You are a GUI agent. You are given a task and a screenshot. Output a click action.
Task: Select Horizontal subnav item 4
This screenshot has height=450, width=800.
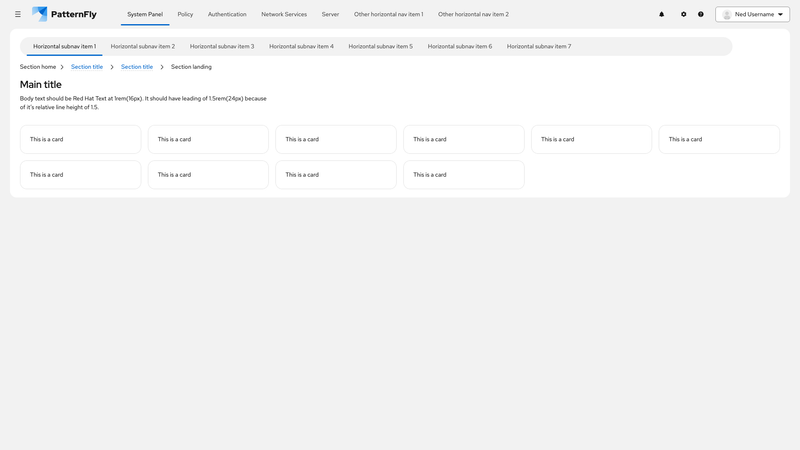(x=302, y=46)
